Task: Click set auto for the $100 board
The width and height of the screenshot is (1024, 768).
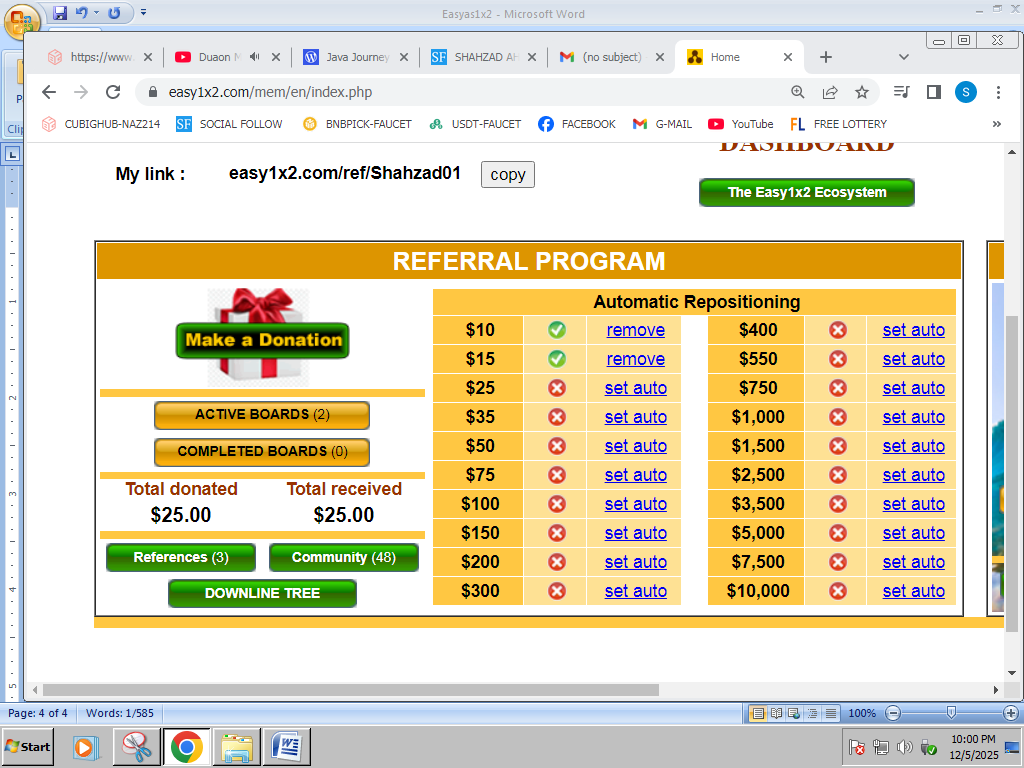Action: pos(635,504)
